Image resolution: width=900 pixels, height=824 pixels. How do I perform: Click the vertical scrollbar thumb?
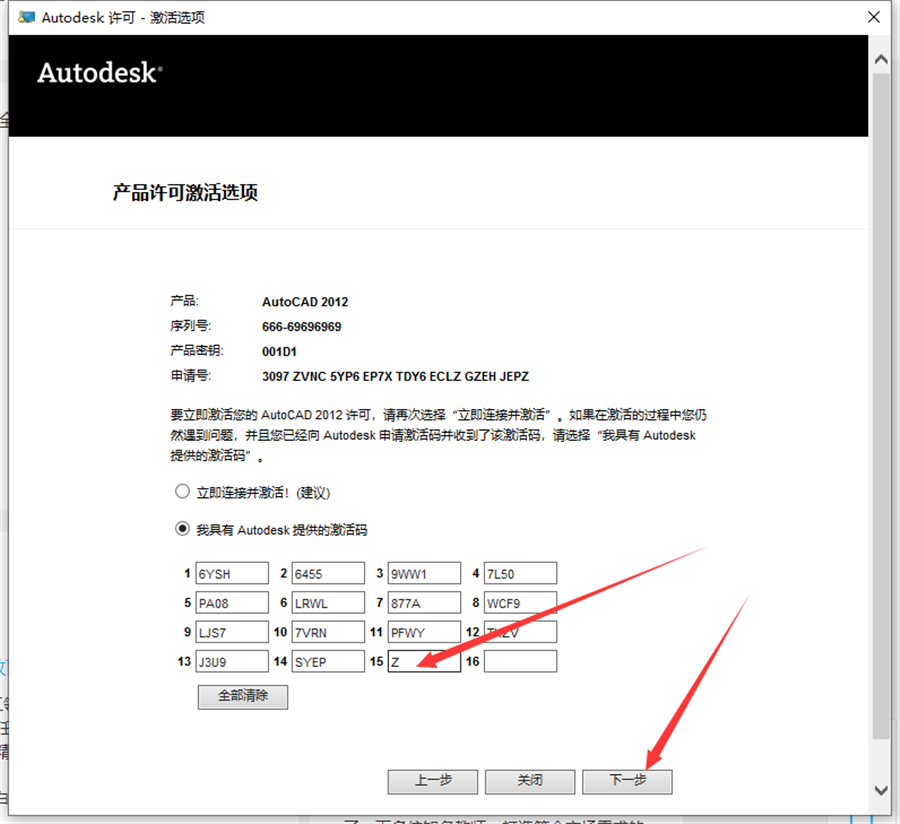click(881, 405)
